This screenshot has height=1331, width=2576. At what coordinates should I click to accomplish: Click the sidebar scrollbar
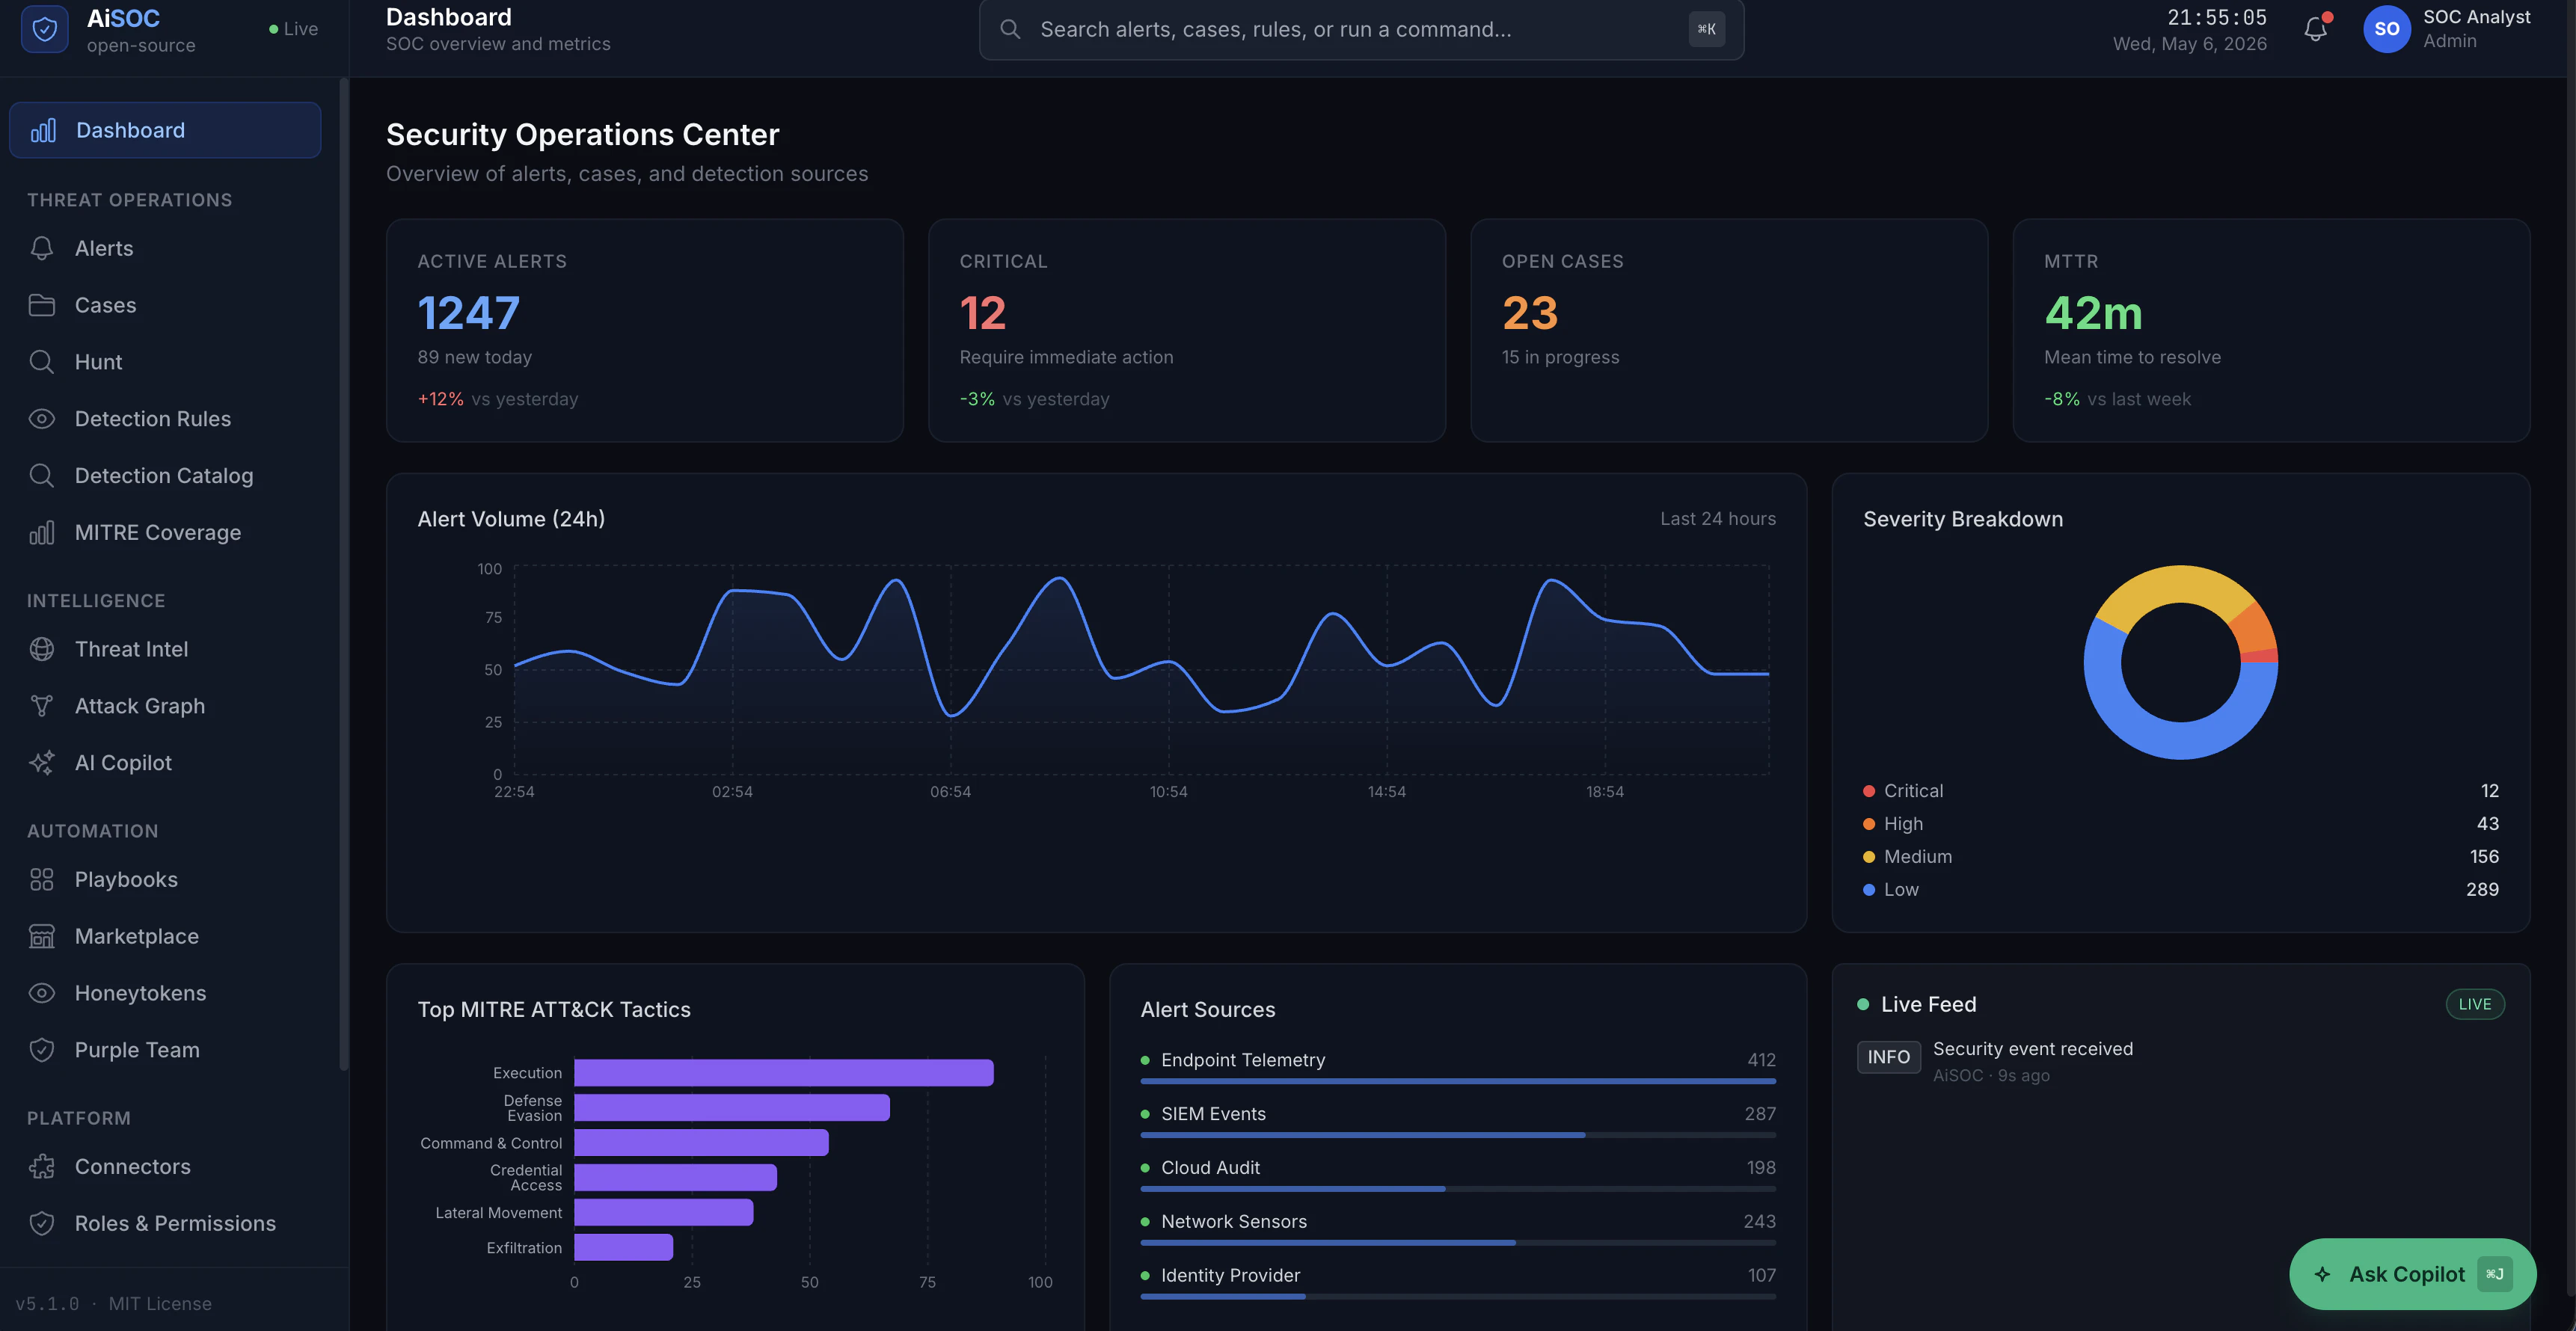pyautogui.click(x=344, y=575)
